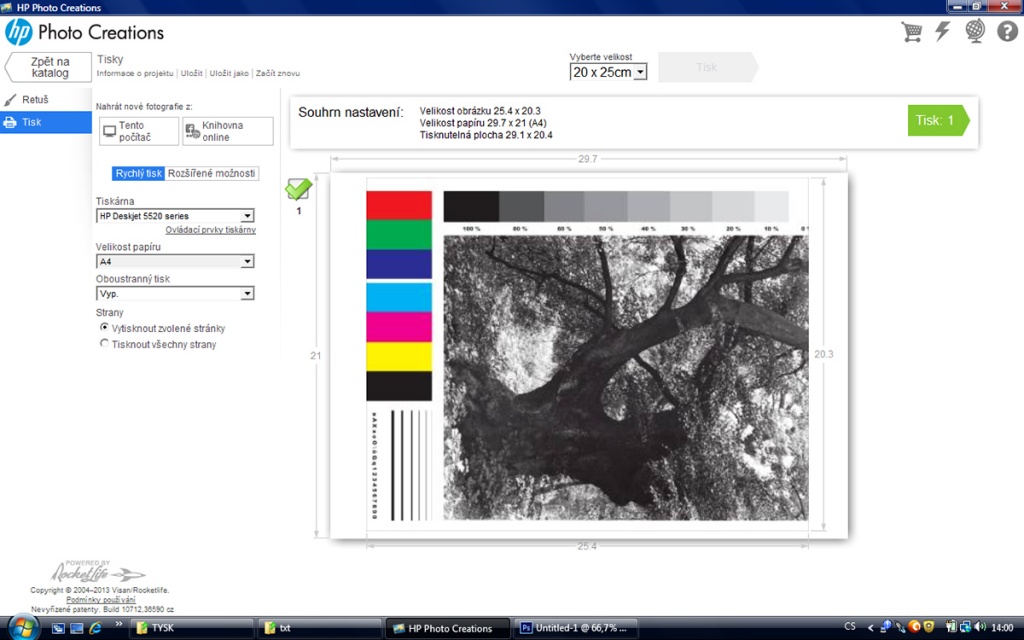
Task: Open the Oboustranný tisk dropdown
Action: click(x=175, y=293)
